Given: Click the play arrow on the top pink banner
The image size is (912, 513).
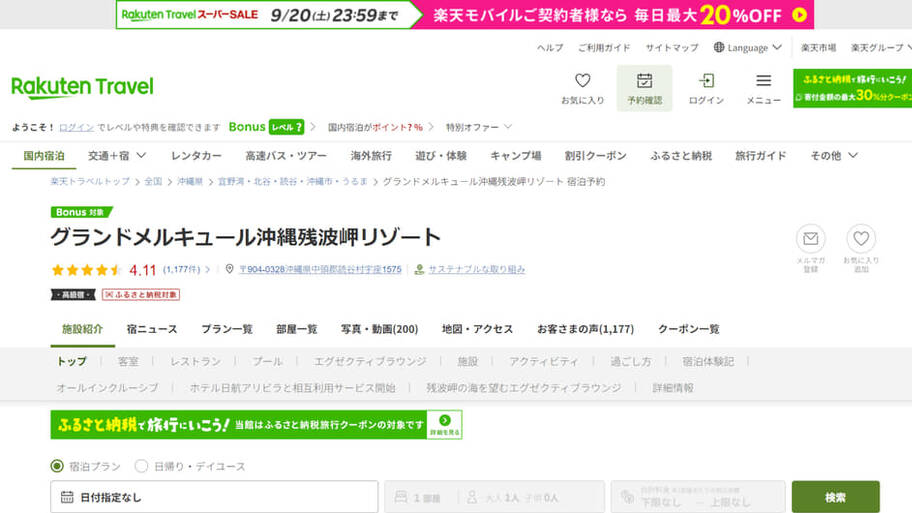Looking at the screenshot, I should tap(800, 15).
